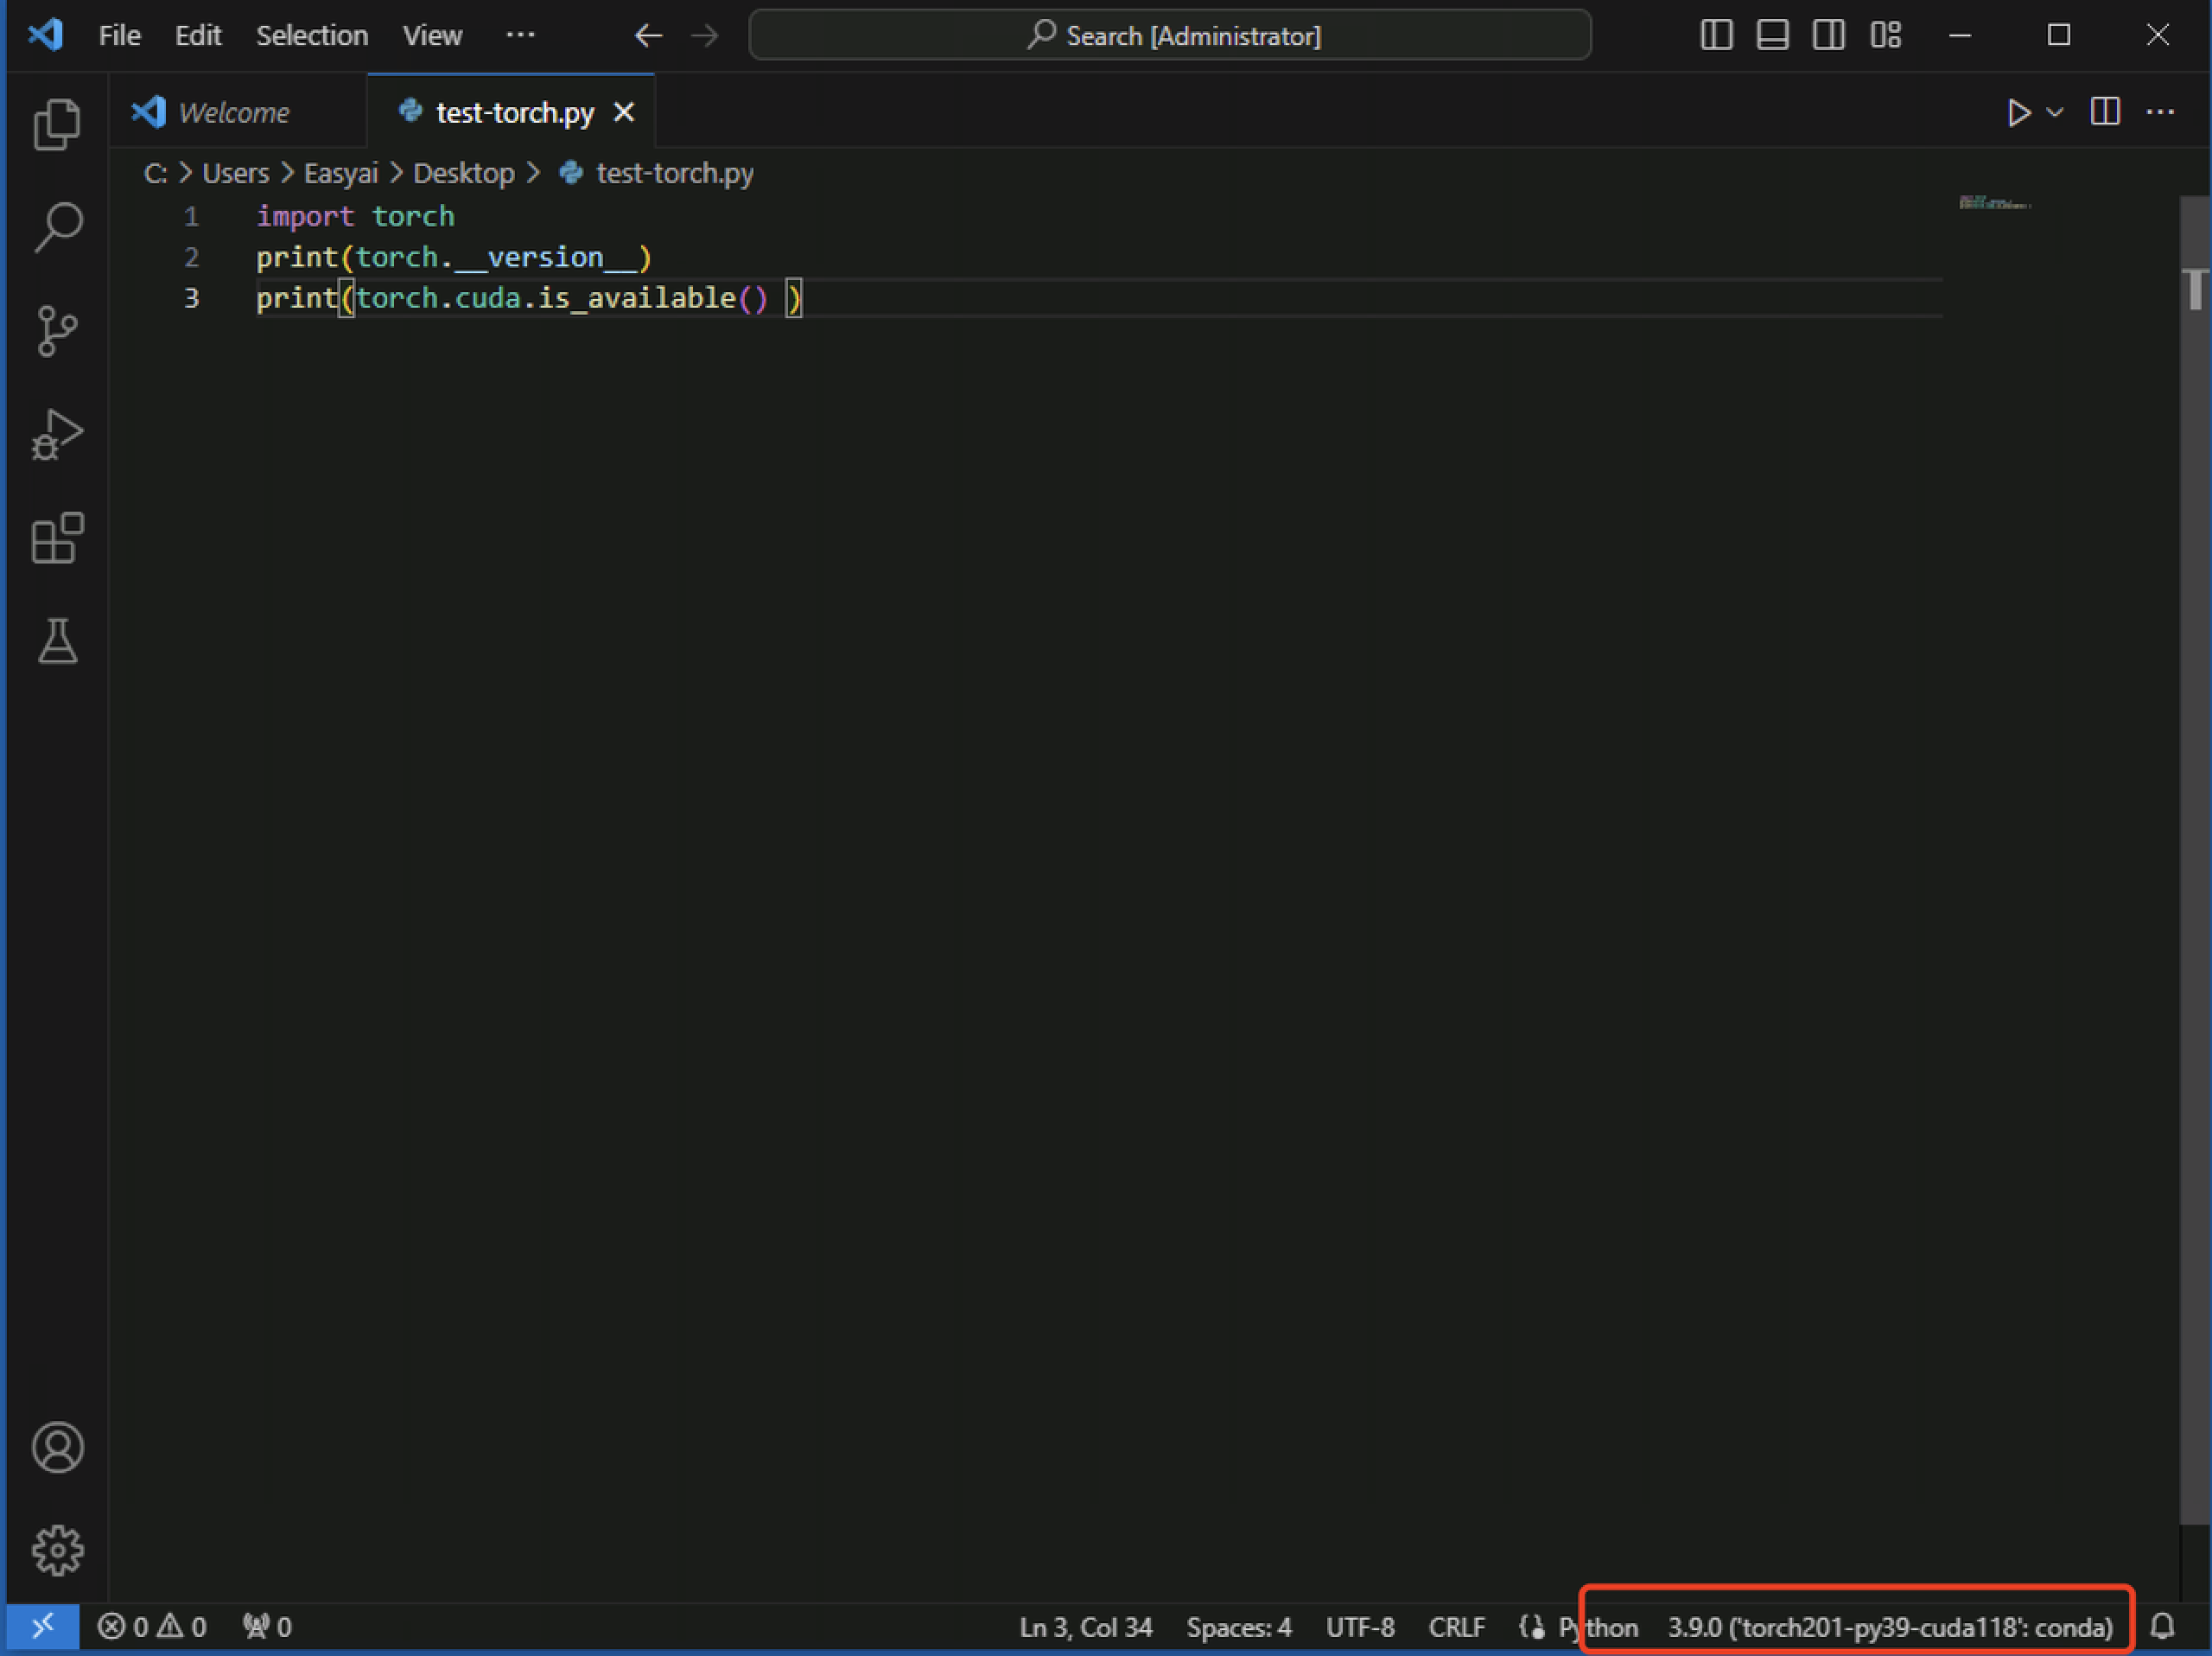The height and width of the screenshot is (1656, 2212).
Task: Open the Selection menu
Action: (x=312, y=36)
